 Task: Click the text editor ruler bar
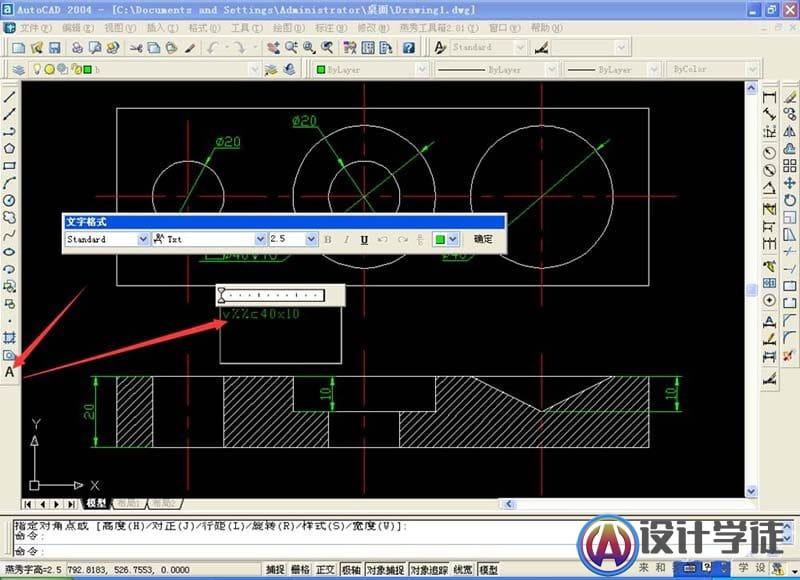coord(272,295)
